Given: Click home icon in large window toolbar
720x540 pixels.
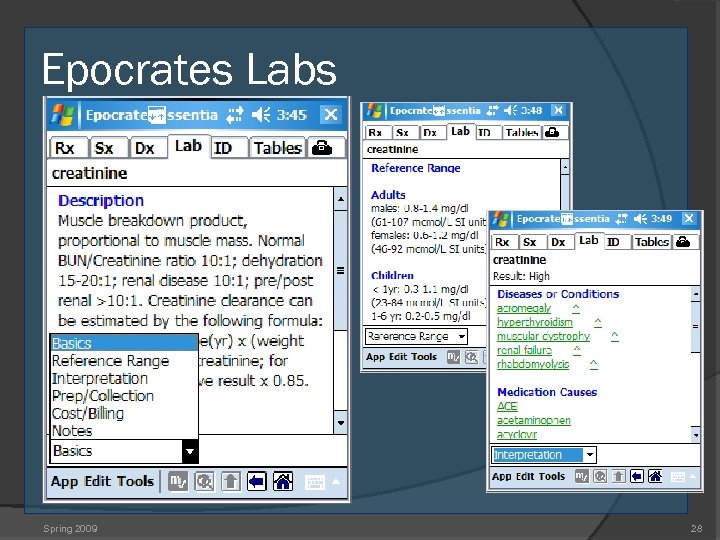Looking at the screenshot, I should click(283, 482).
